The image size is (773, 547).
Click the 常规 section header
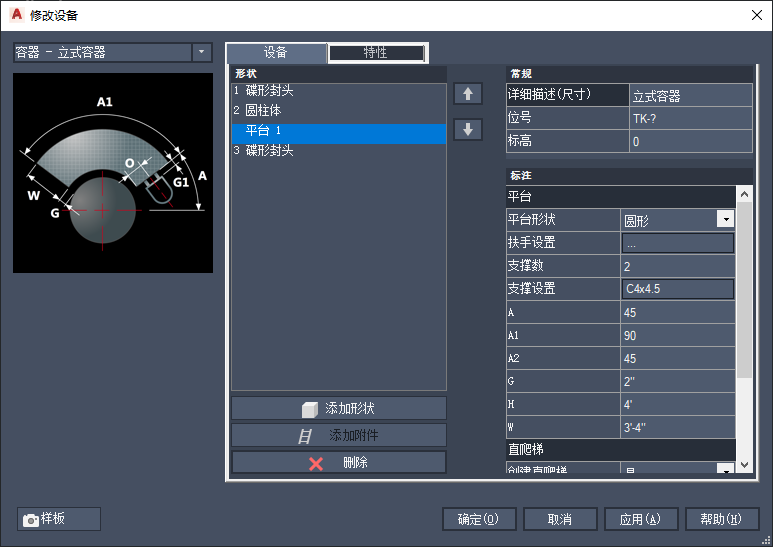click(630, 74)
